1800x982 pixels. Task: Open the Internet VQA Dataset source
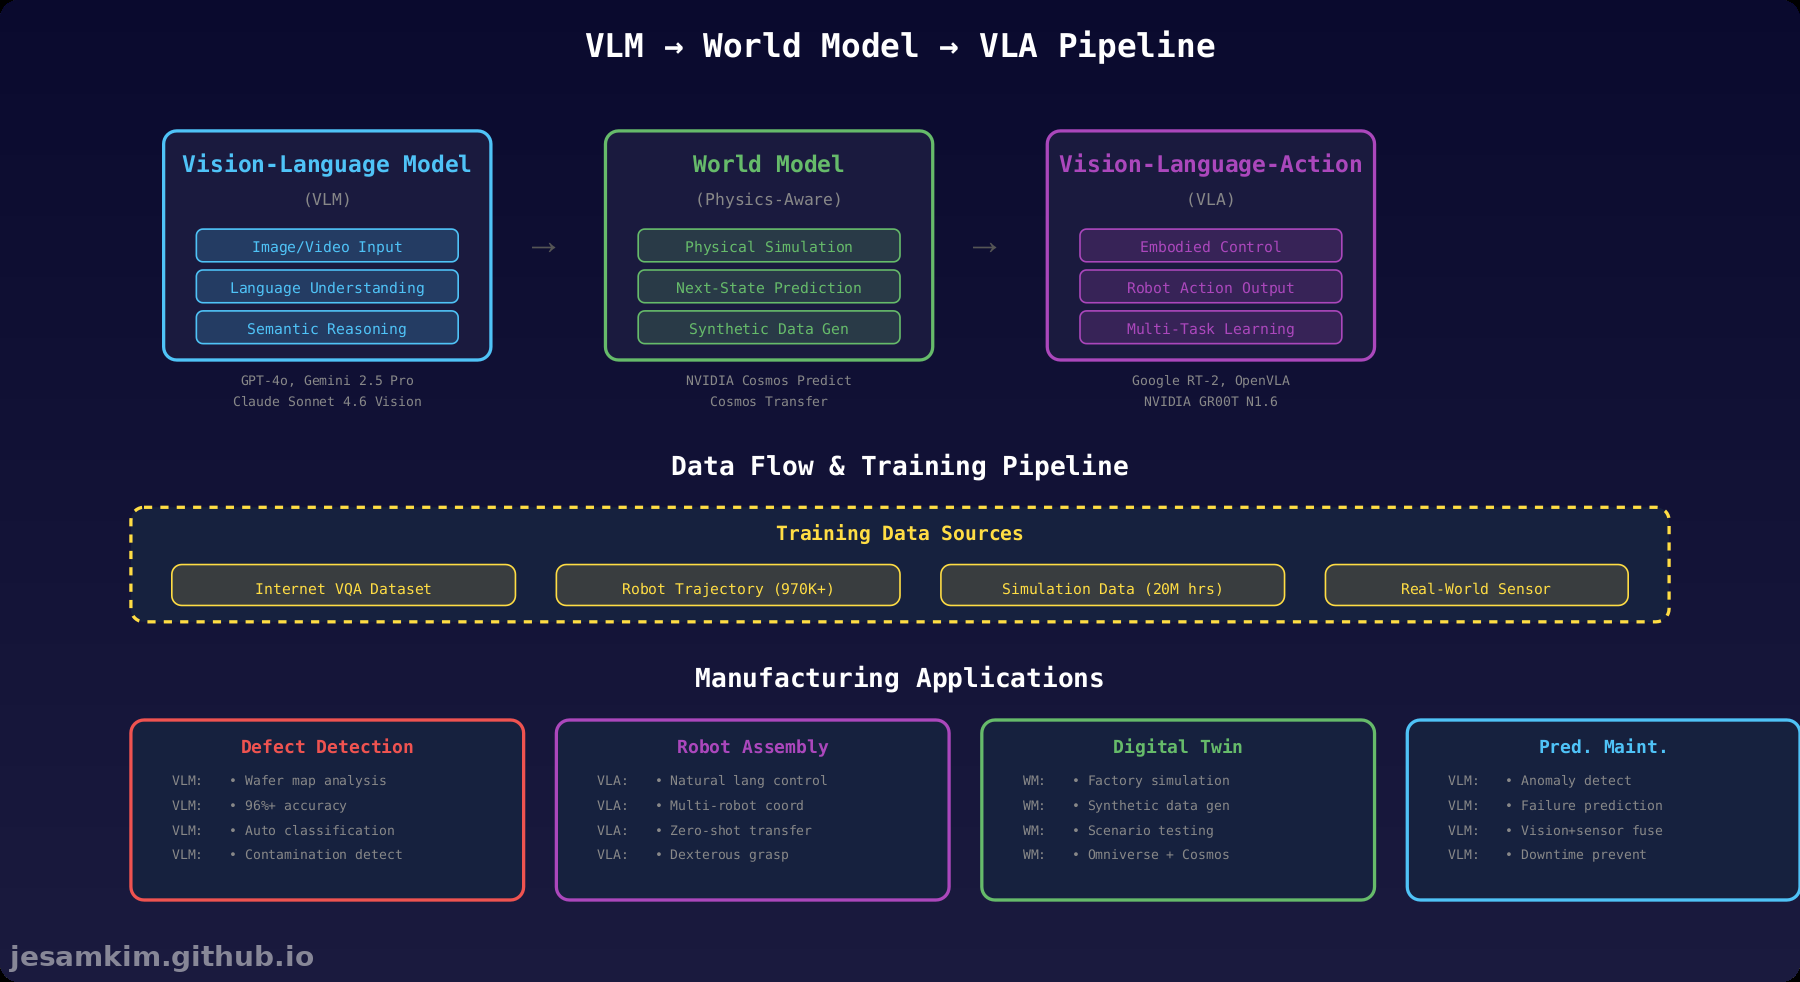click(x=343, y=587)
